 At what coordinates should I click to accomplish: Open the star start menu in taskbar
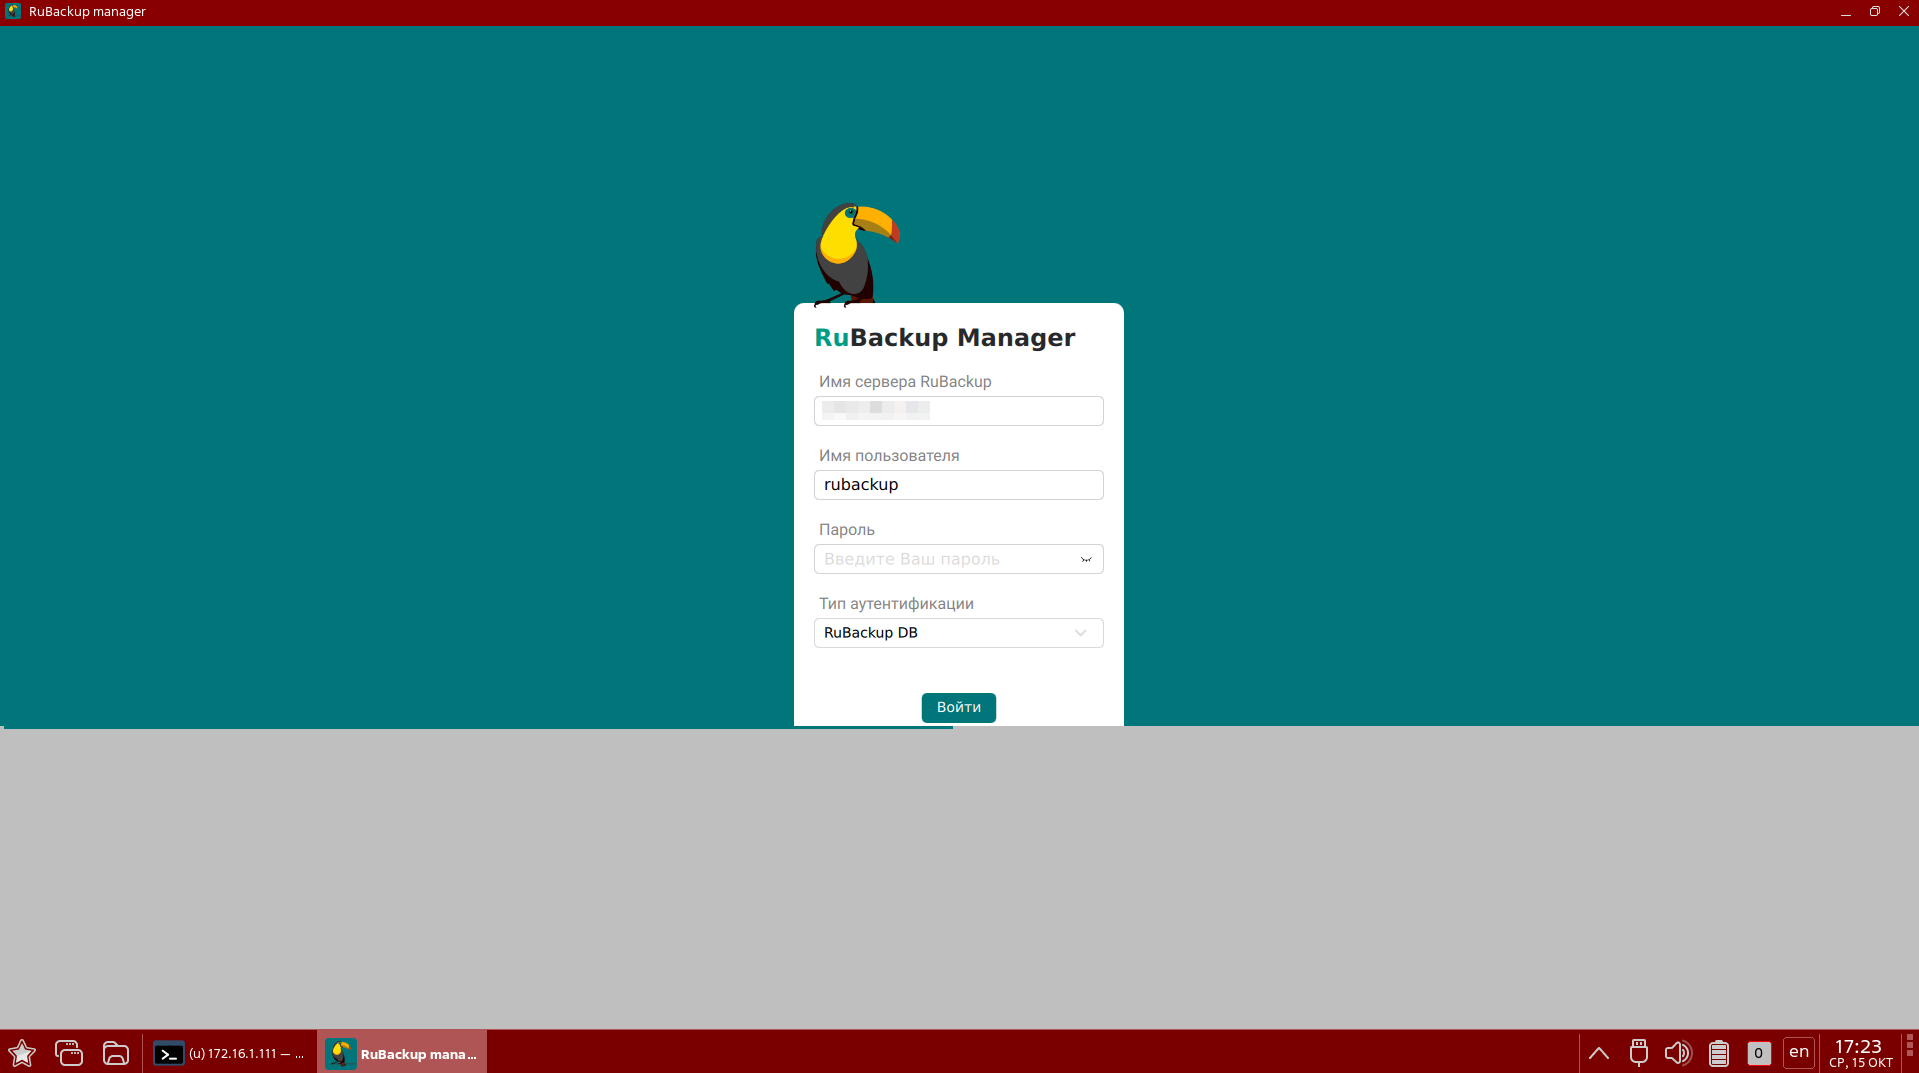pyautogui.click(x=22, y=1053)
